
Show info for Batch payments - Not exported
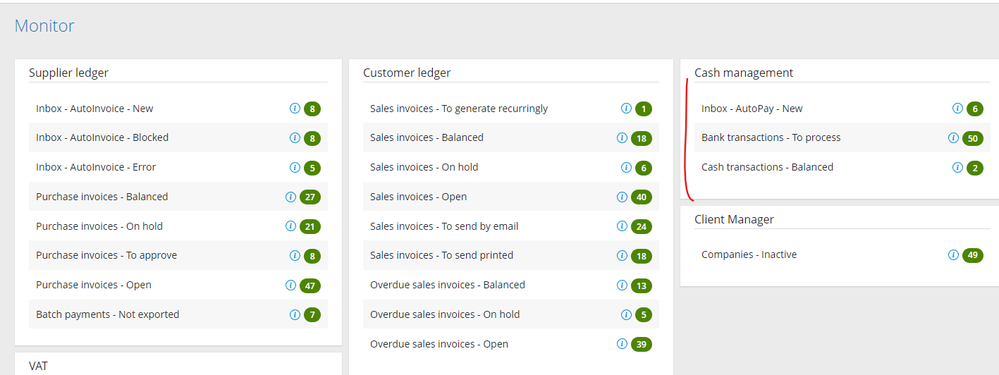(x=294, y=315)
